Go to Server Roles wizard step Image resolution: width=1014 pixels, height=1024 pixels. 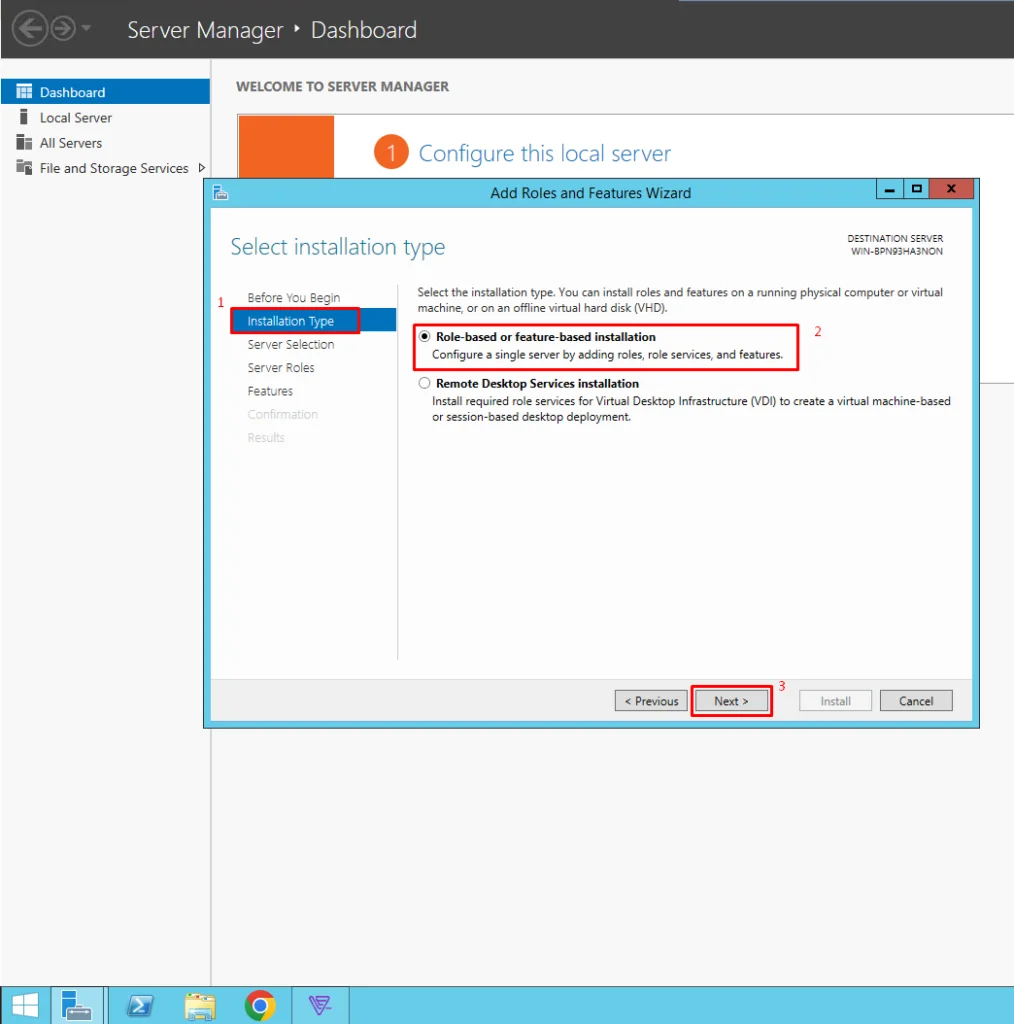tap(281, 368)
